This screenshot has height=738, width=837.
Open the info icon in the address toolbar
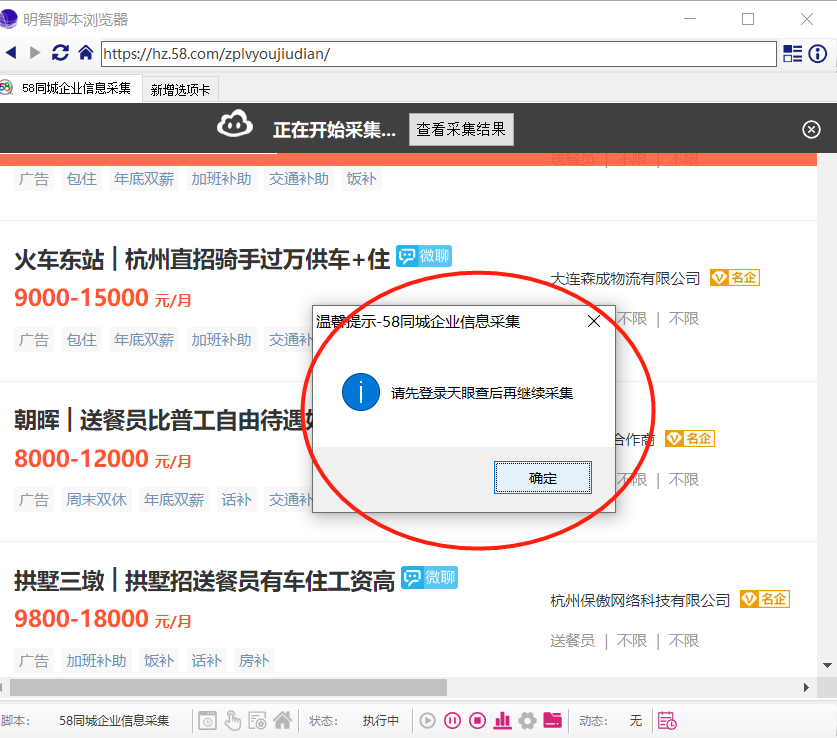[817, 53]
